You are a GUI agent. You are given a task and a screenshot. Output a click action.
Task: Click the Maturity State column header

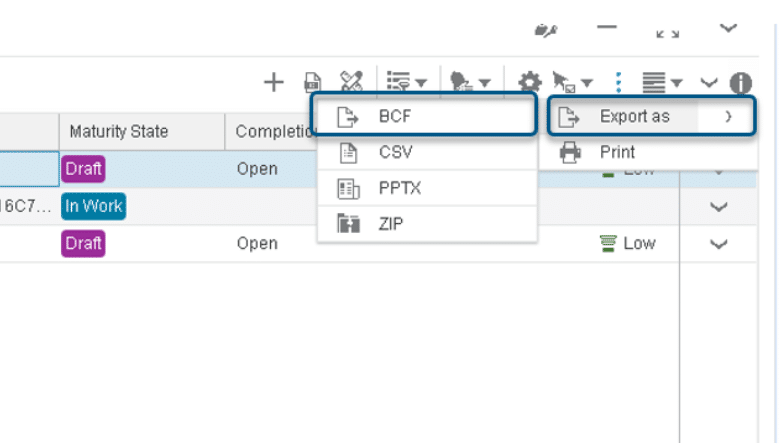pos(118,132)
